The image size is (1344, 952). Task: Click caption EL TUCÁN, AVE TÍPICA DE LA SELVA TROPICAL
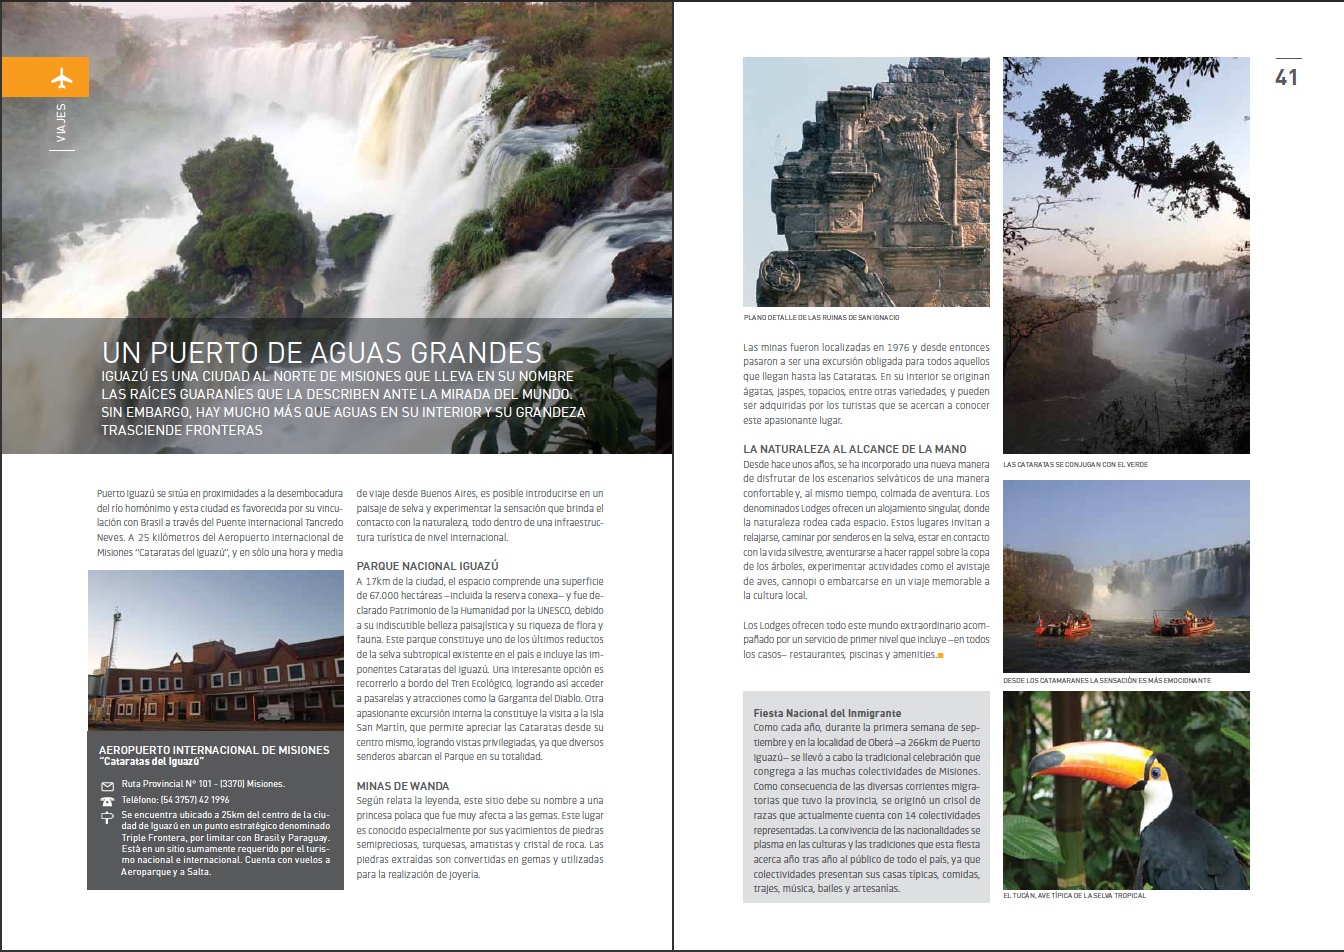pyautogui.click(x=1074, y=895)
